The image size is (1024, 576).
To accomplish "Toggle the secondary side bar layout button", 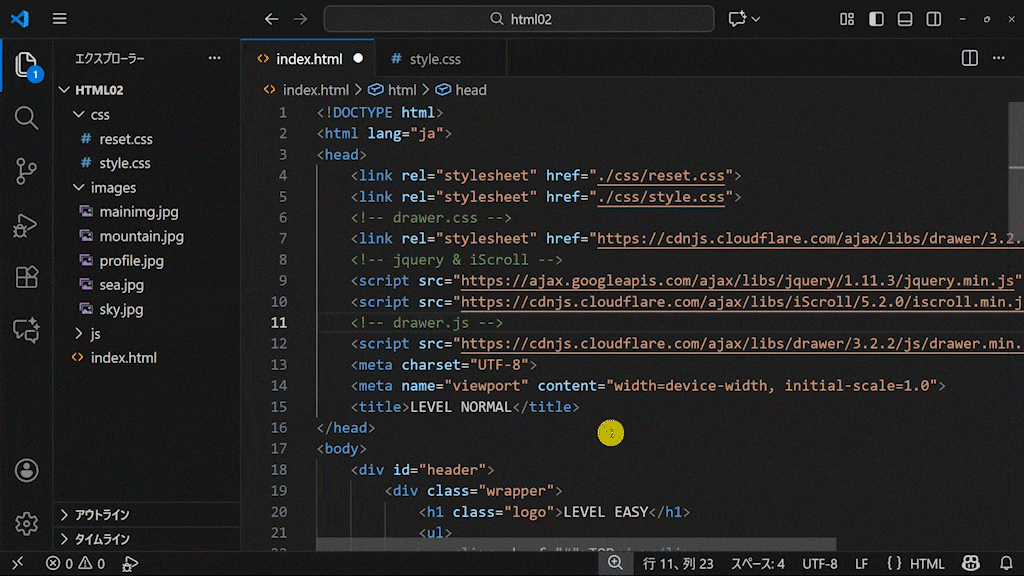I will [933, 19].
